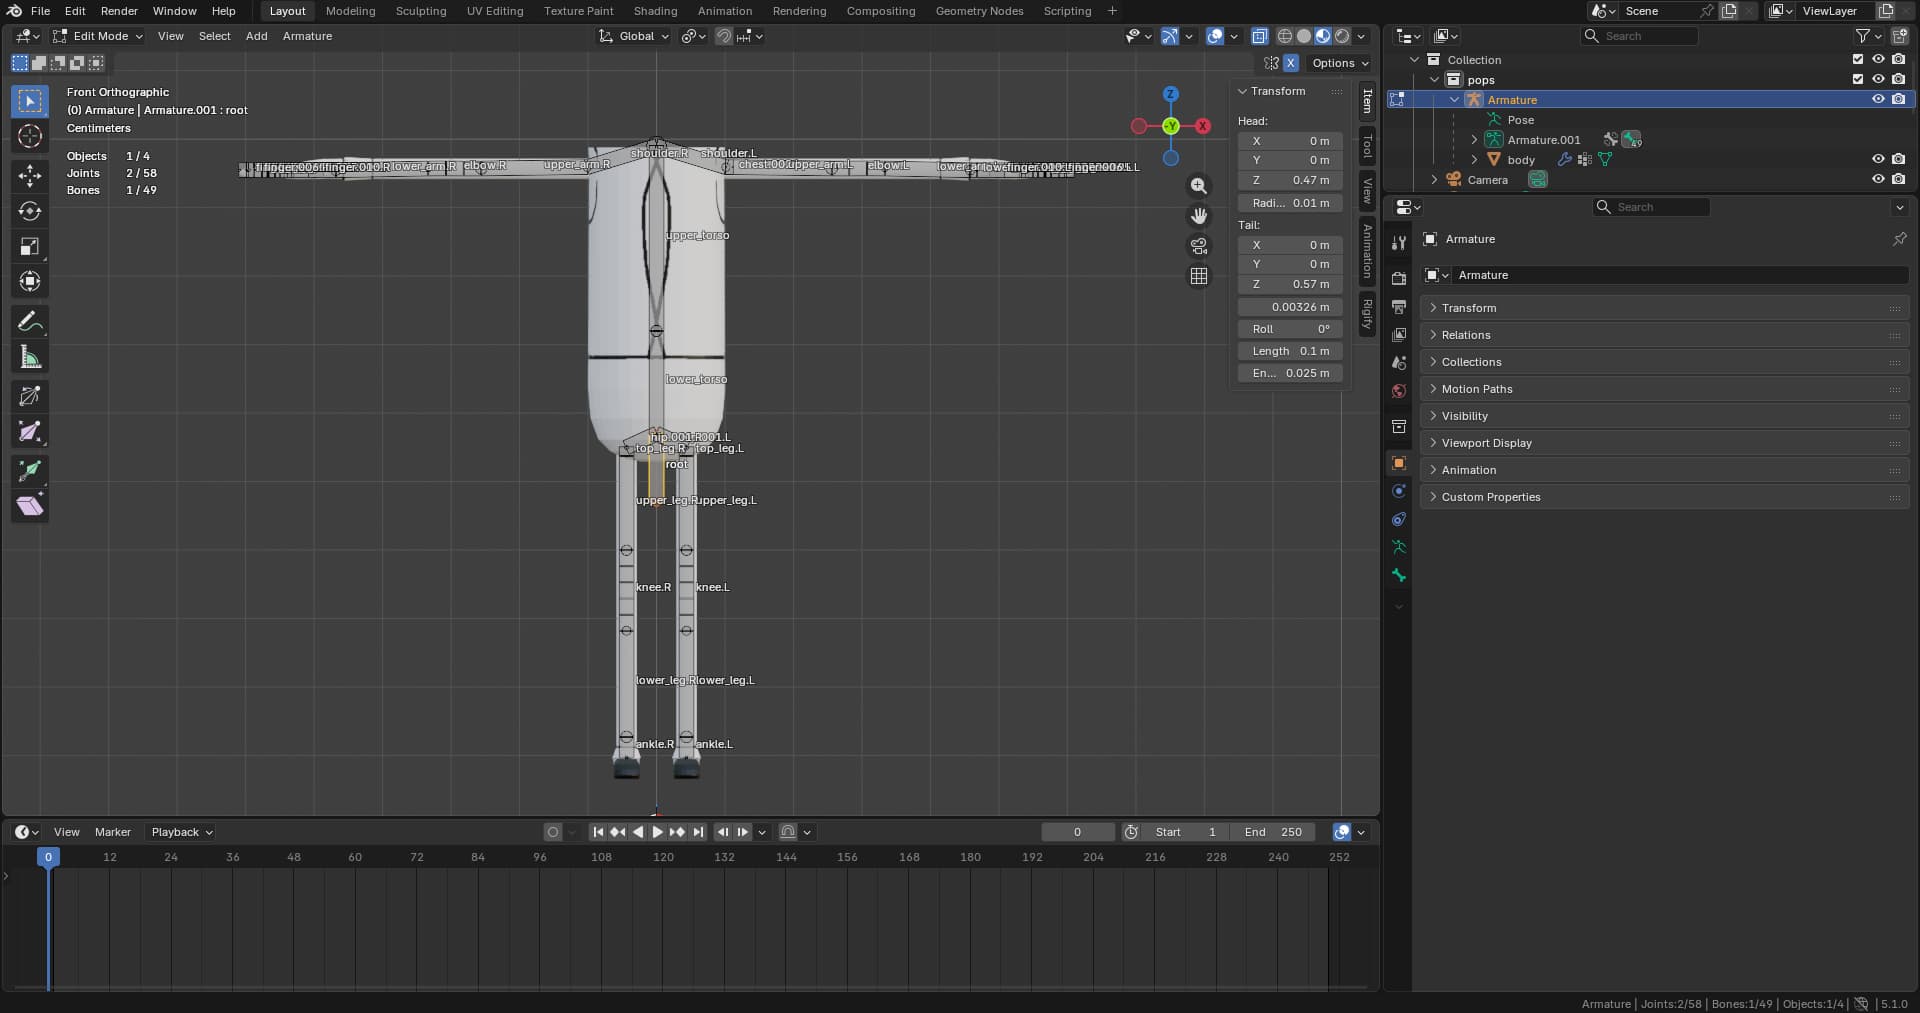Switch to the Sculpting workspace tab
The width and height of the screenshot is (1920, 1013).
pos(421,11)
